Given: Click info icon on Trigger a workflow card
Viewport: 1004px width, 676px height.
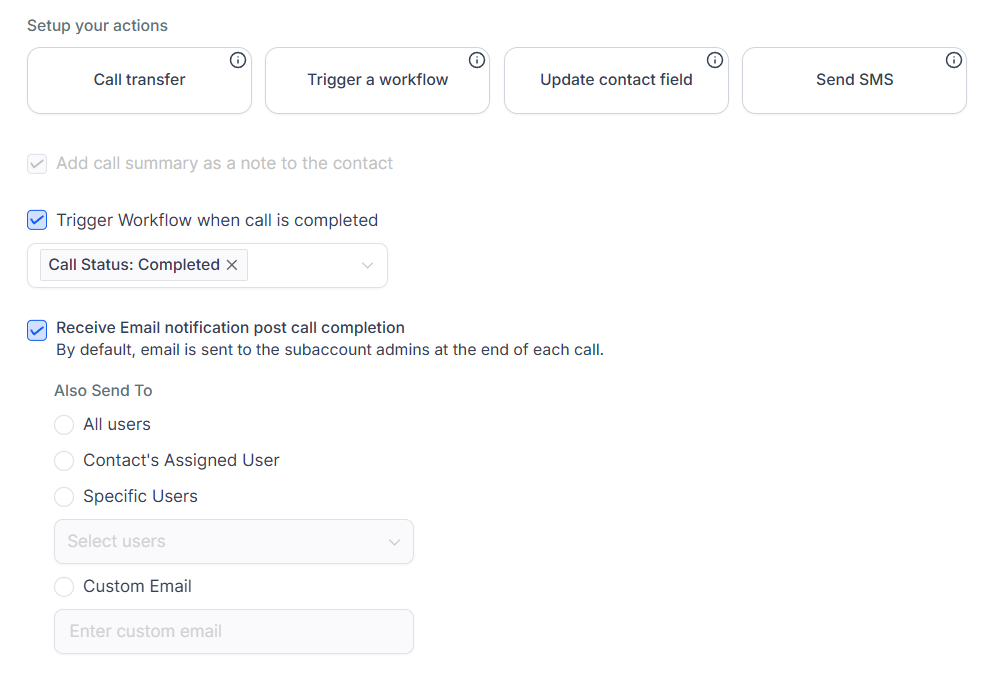Looking at the screenshot, I should click(x=477, y=60).
